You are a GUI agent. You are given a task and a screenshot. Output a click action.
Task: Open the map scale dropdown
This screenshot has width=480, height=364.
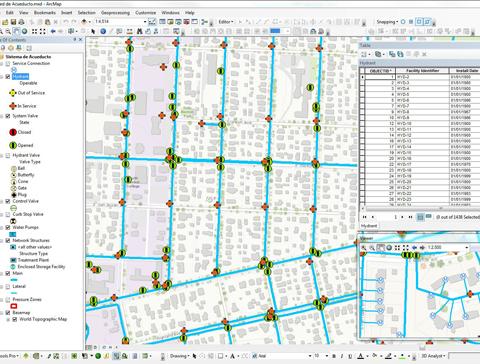(145, 22)
